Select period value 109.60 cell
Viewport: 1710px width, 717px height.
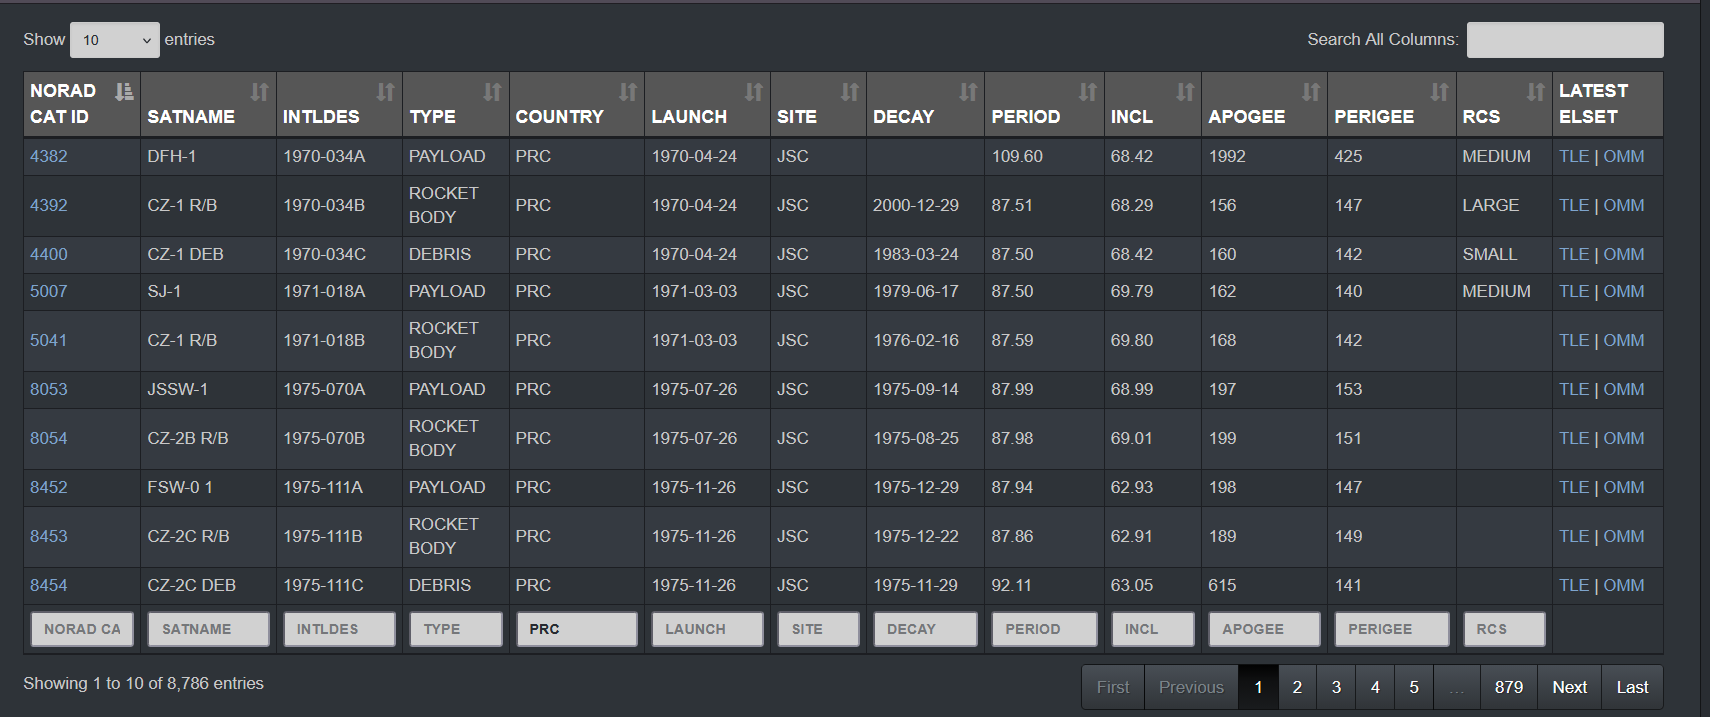1044,156
